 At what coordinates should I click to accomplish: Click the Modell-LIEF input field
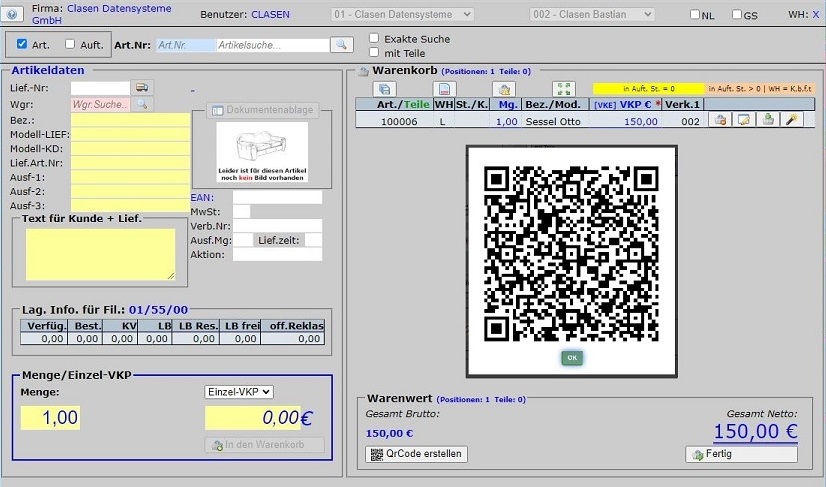130,134
